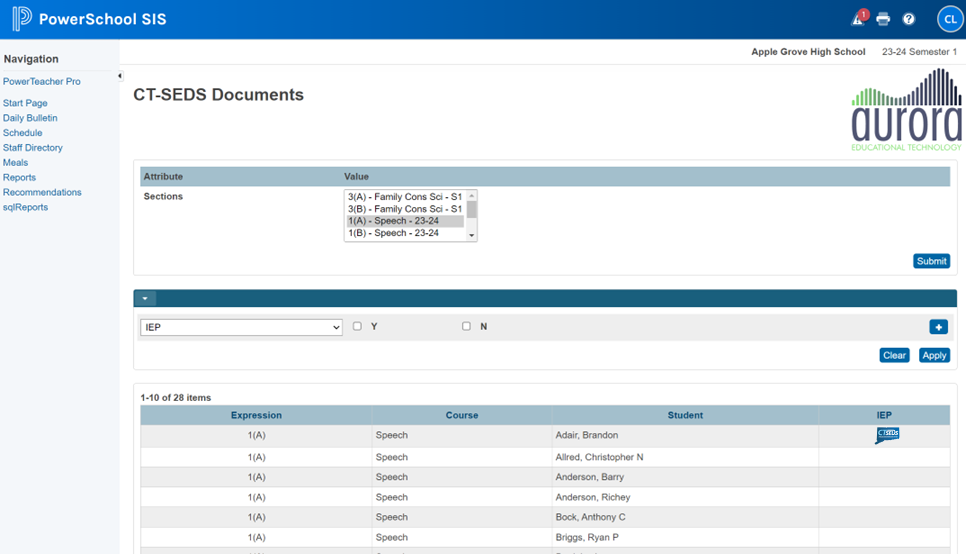Viewport: 966px width, 554px height.
Task: Select 3(A) Family Cons Sci section
Action: [x=404, y=197]
